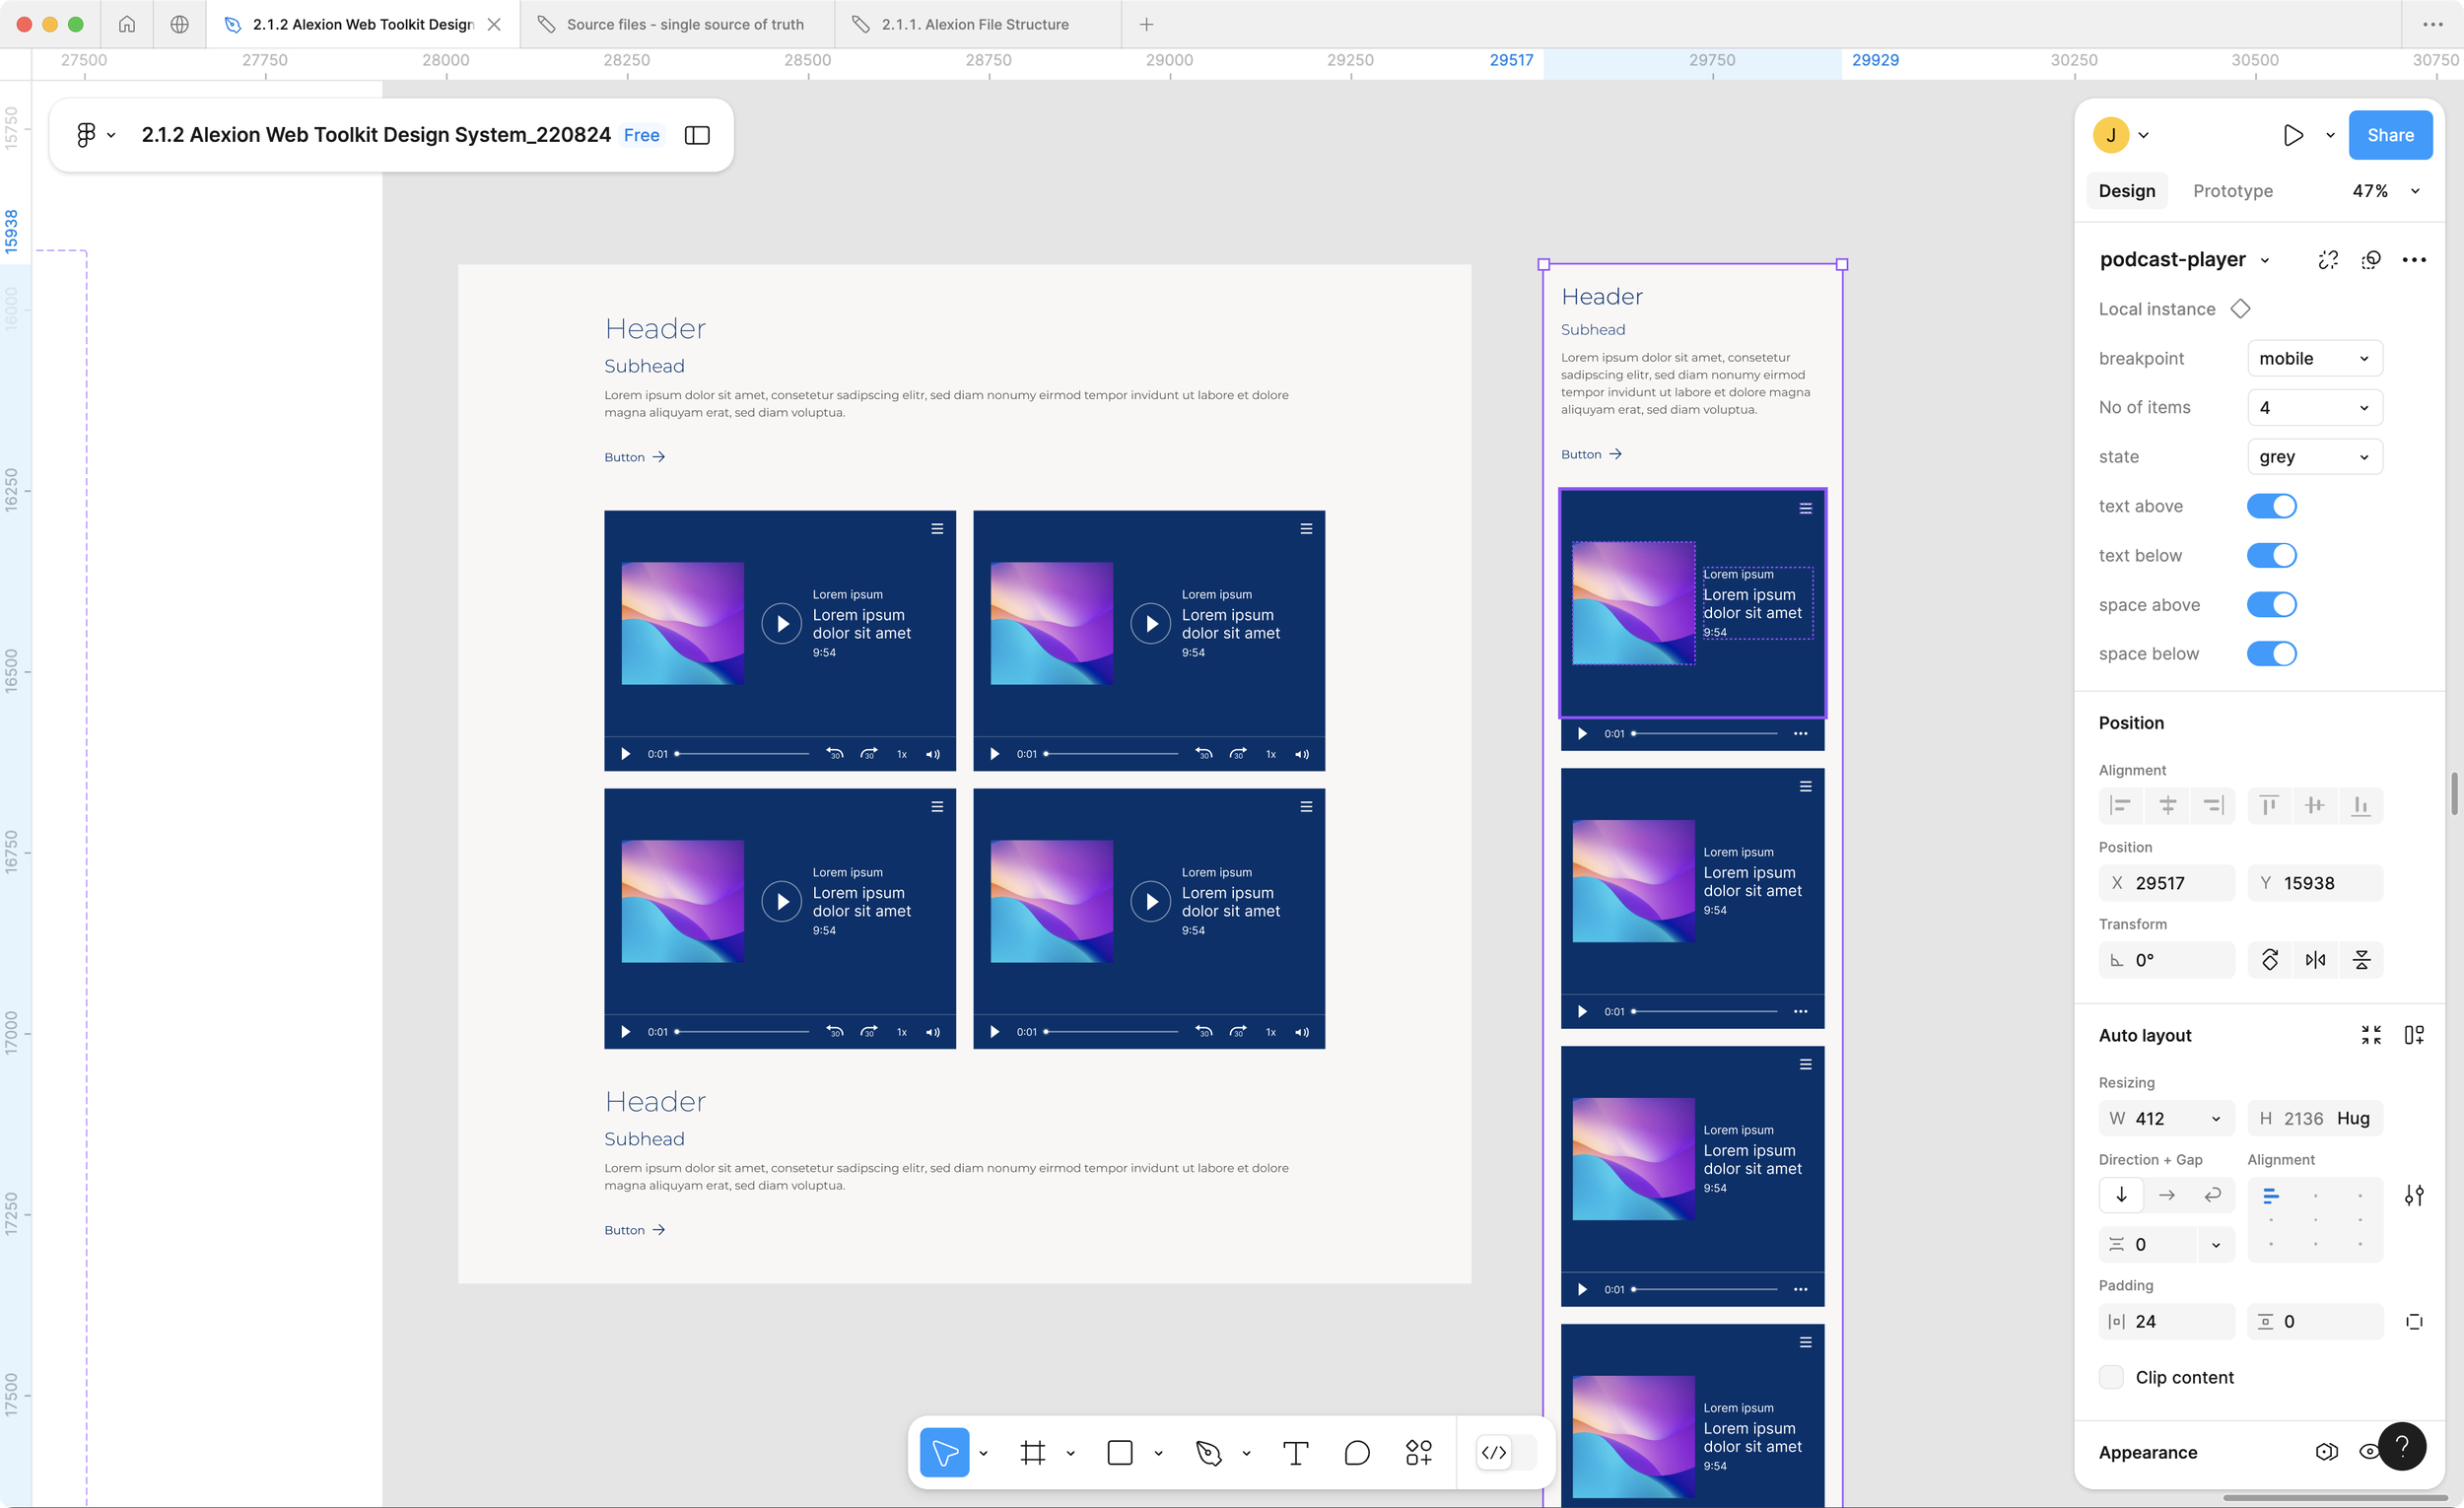2464x1508 pixels.
Task: Click the blue Share button
Action: [2390, 135]
